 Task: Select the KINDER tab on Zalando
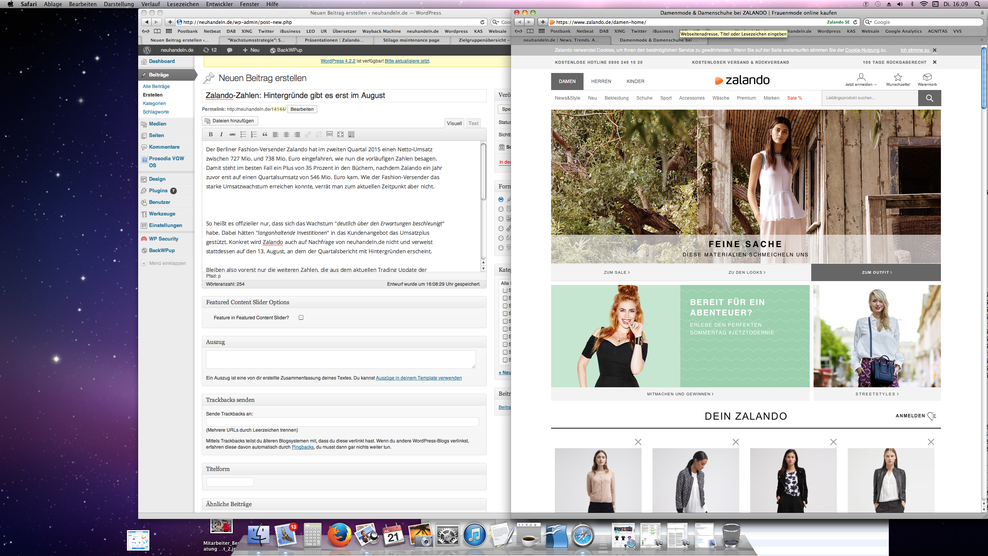click(x=635, y=81)
